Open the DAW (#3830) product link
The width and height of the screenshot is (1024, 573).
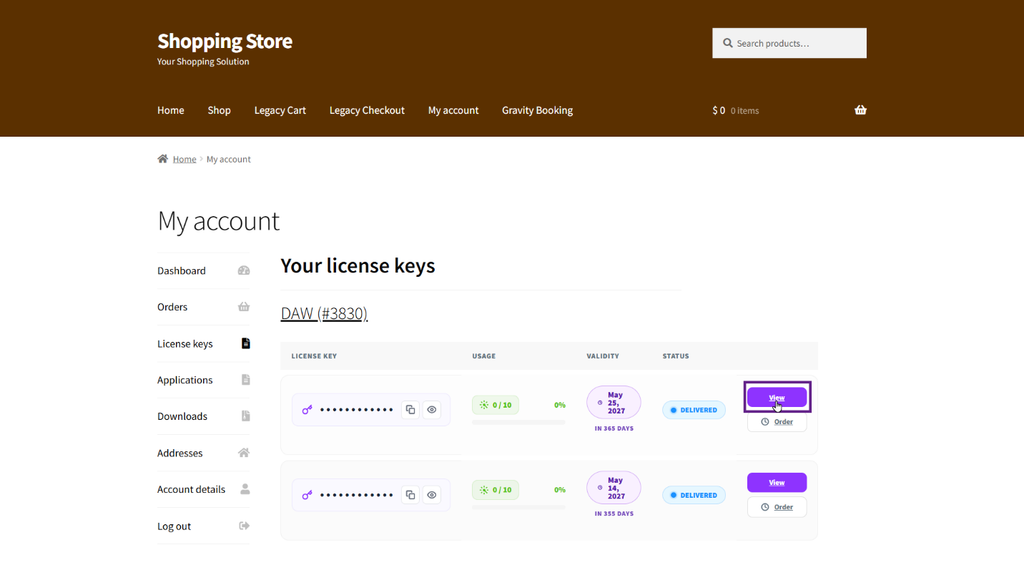pos(324,314)
